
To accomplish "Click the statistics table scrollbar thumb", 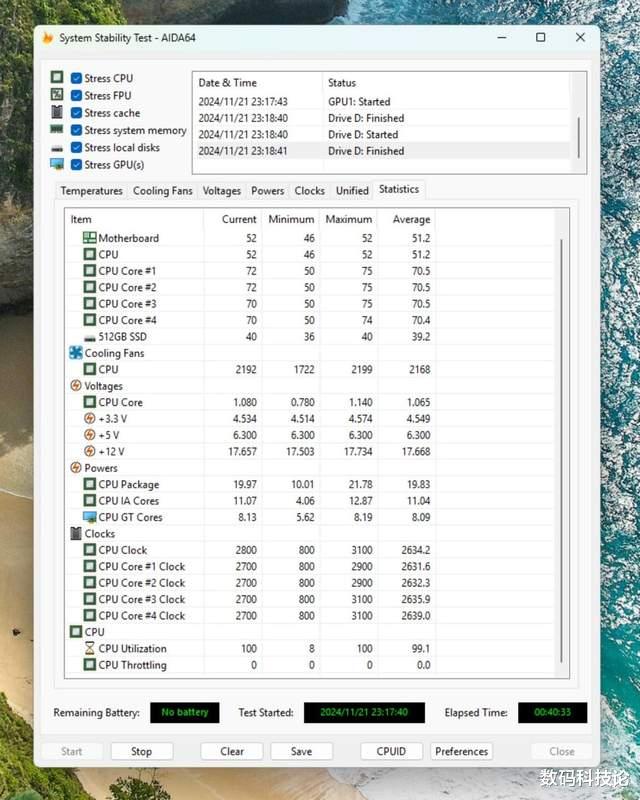I will [561, 451].
